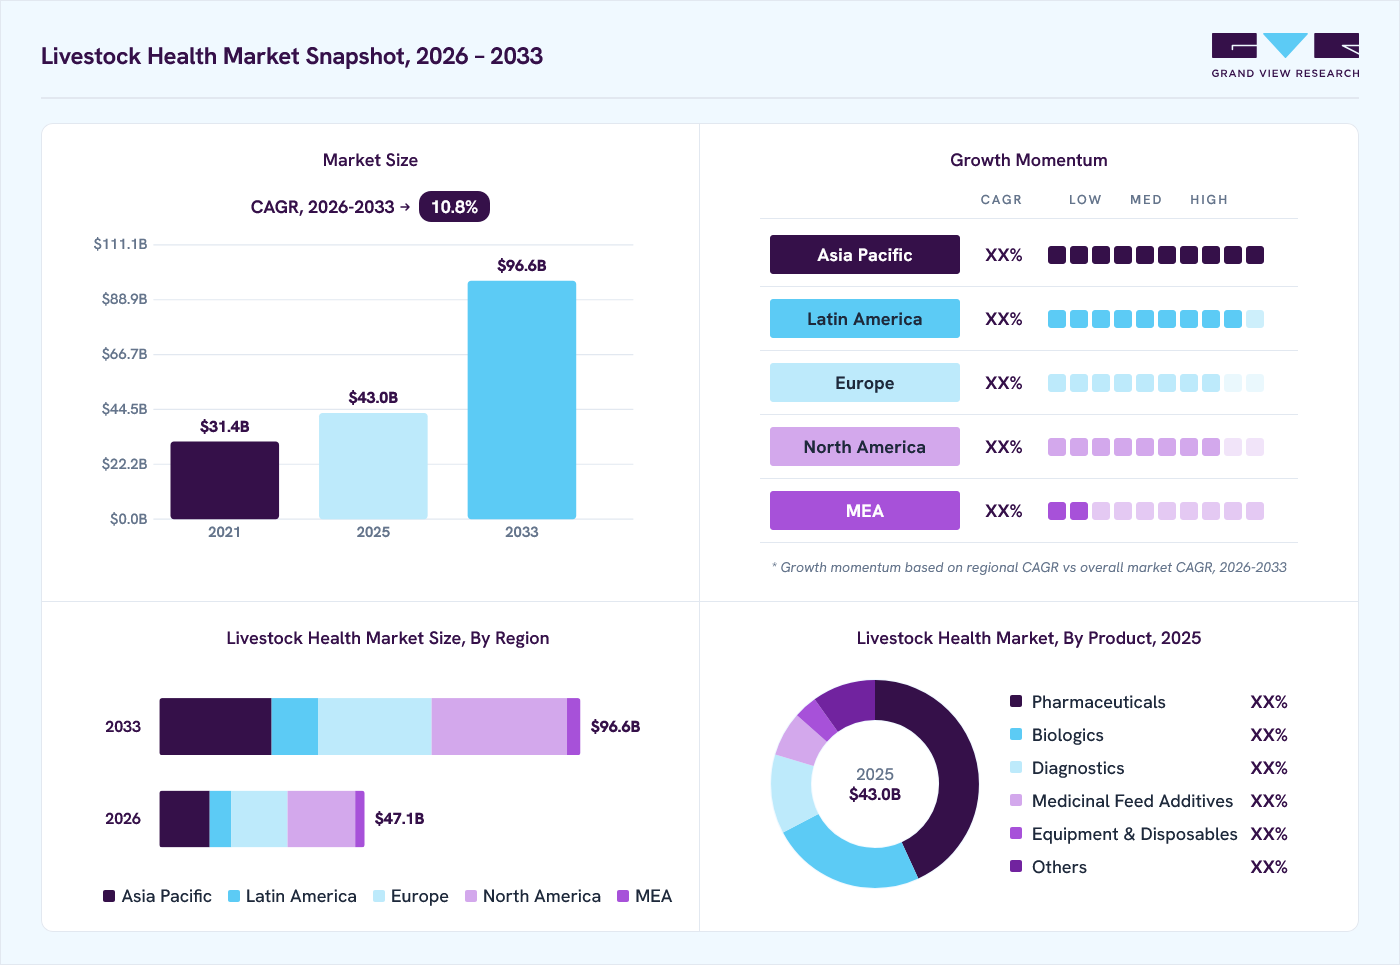Click the Equipment & Disposables legend square
This screenshot has height=965, width=1400.
(1016, 834)
